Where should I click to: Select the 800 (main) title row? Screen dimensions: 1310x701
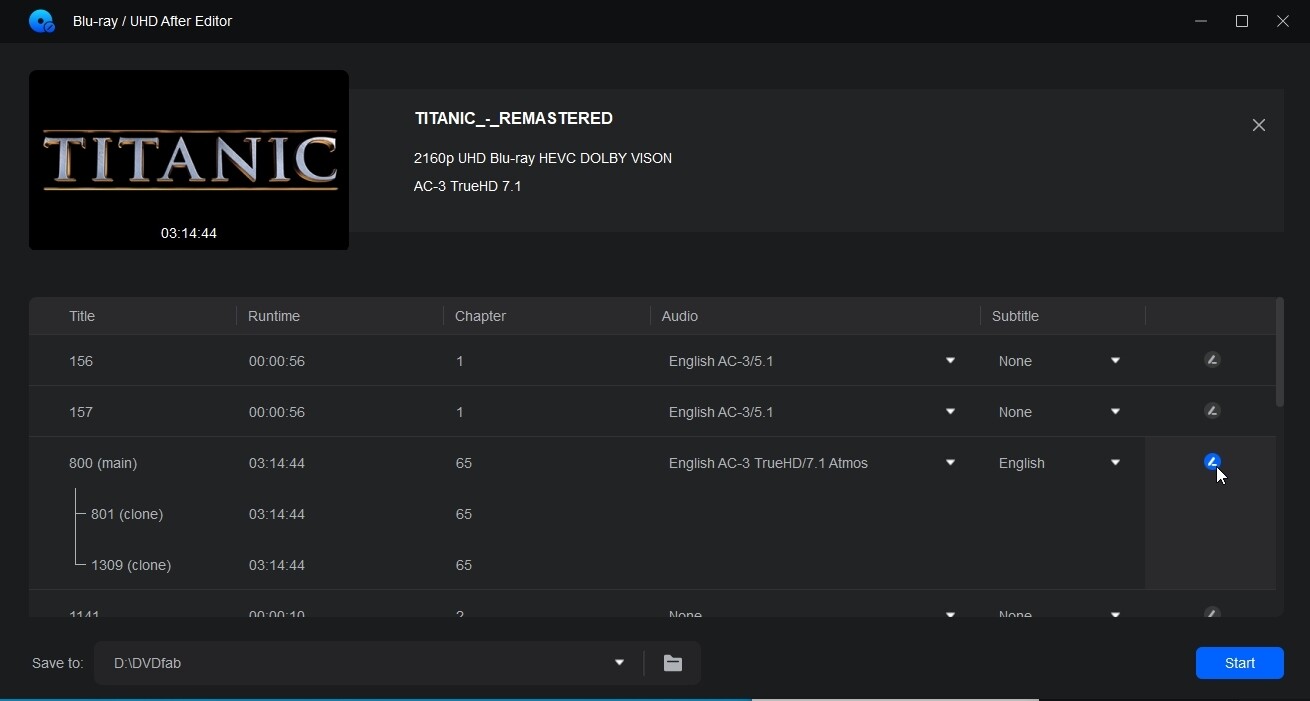coord(652,463)
